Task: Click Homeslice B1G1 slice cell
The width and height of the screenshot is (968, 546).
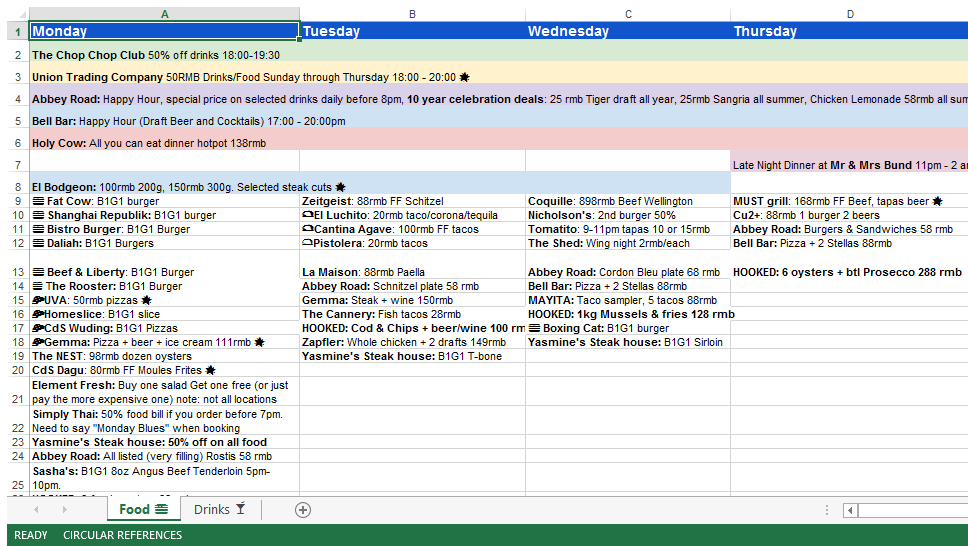Action: [x=164, y=314]
